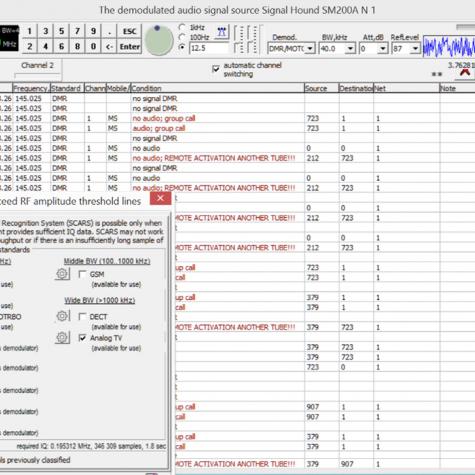The height and width of the screenshot is (475, 475).
Task: Click the black MHz frequency display
Action: click(x=9, y=38)
